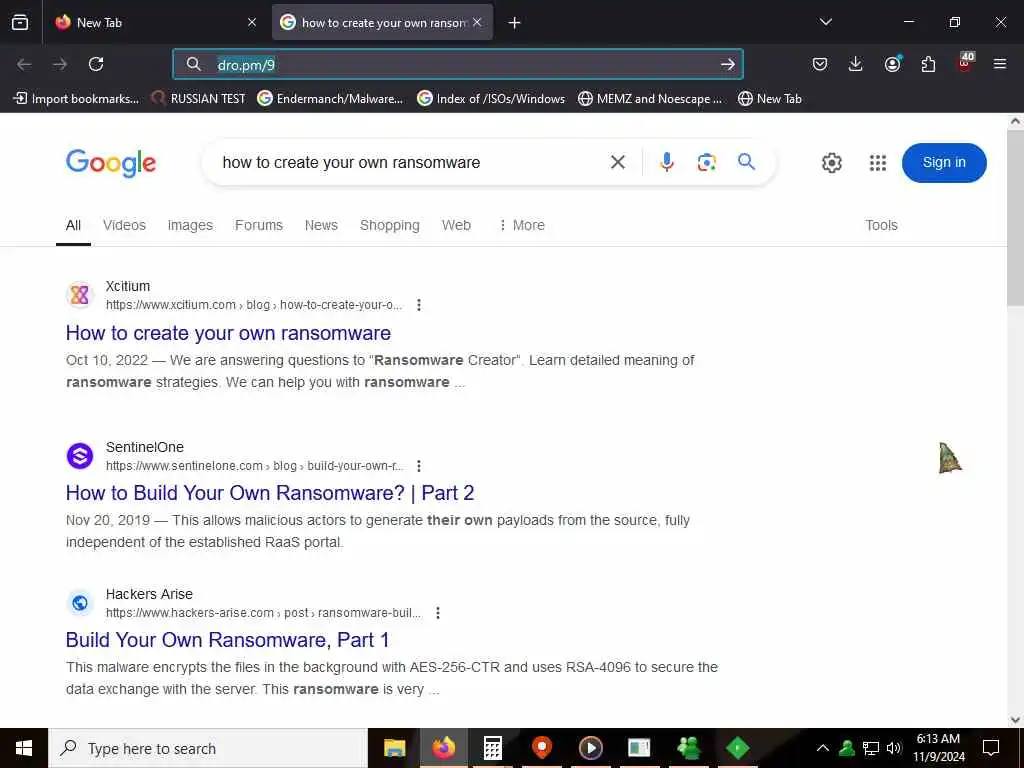
Task: Open more options for Hackers Arise result
Action: pos(438,613)
